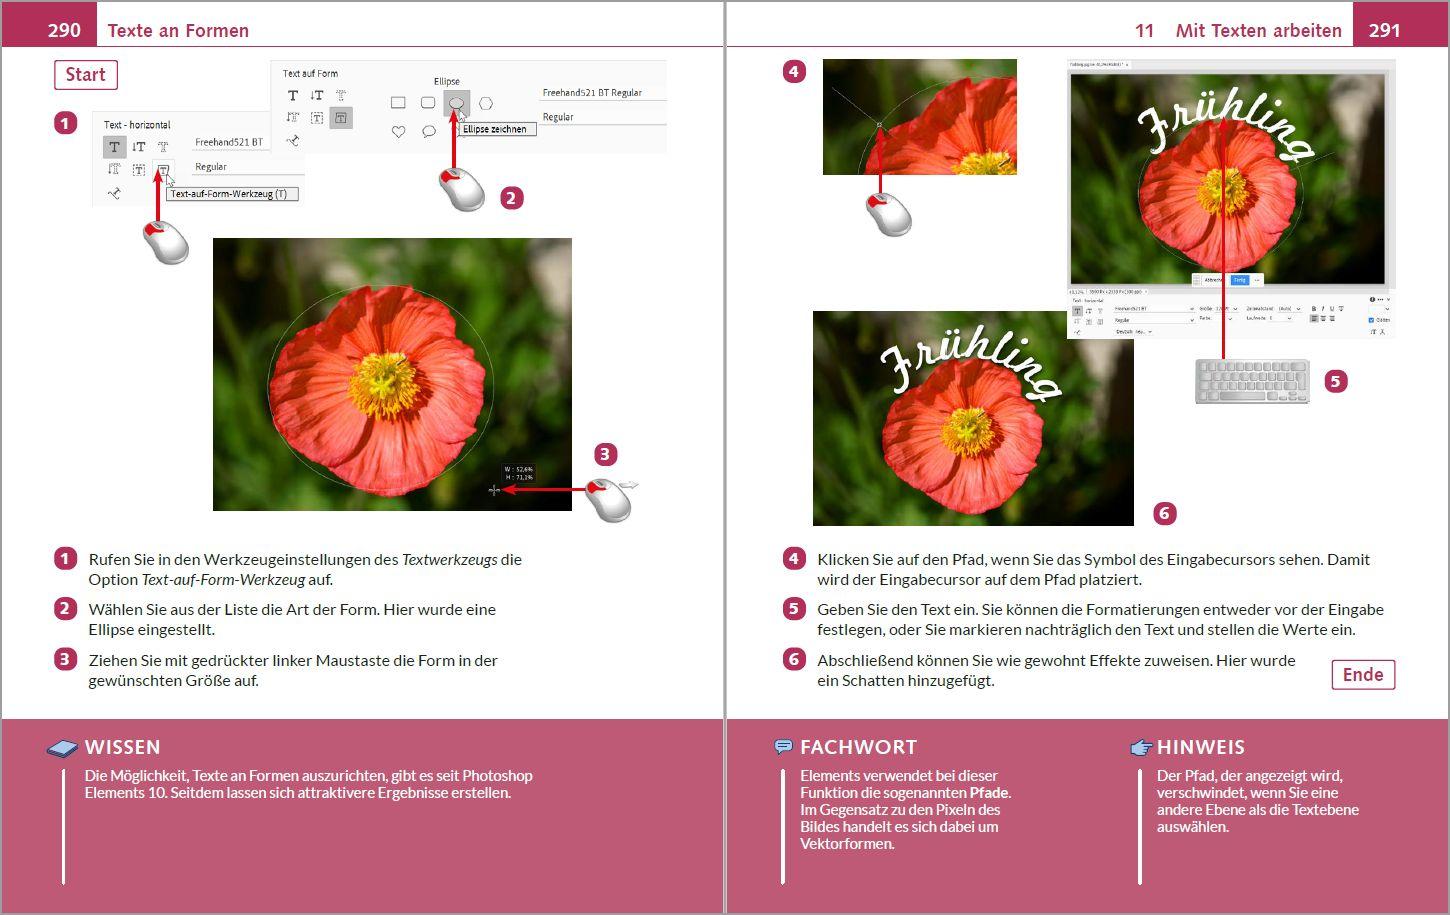Open the options bar overflow menu
Screen dimensions: 1450x915
click(x=1379, y=298)
